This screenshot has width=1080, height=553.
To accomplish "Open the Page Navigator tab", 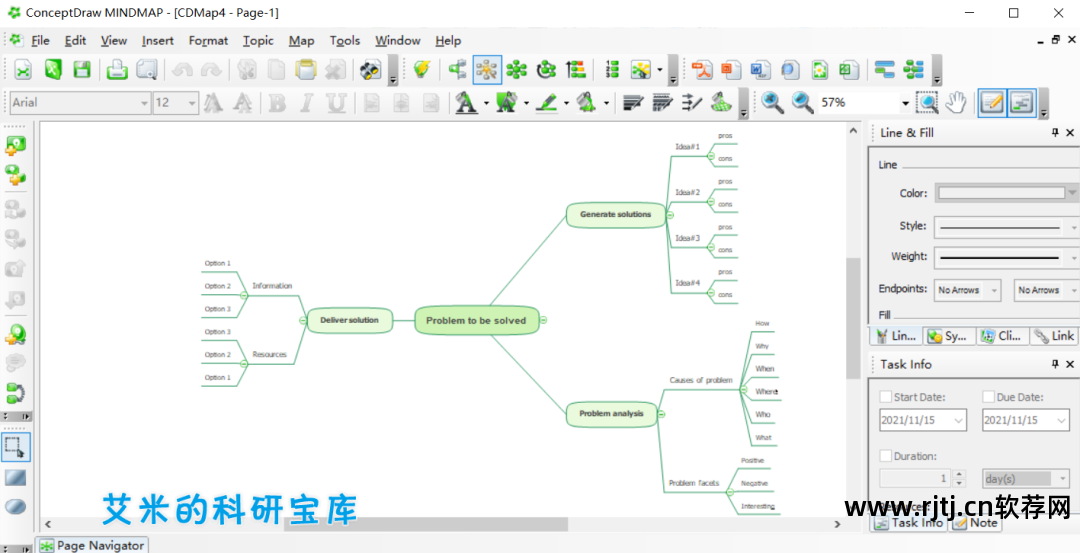I will pos(92,545).
